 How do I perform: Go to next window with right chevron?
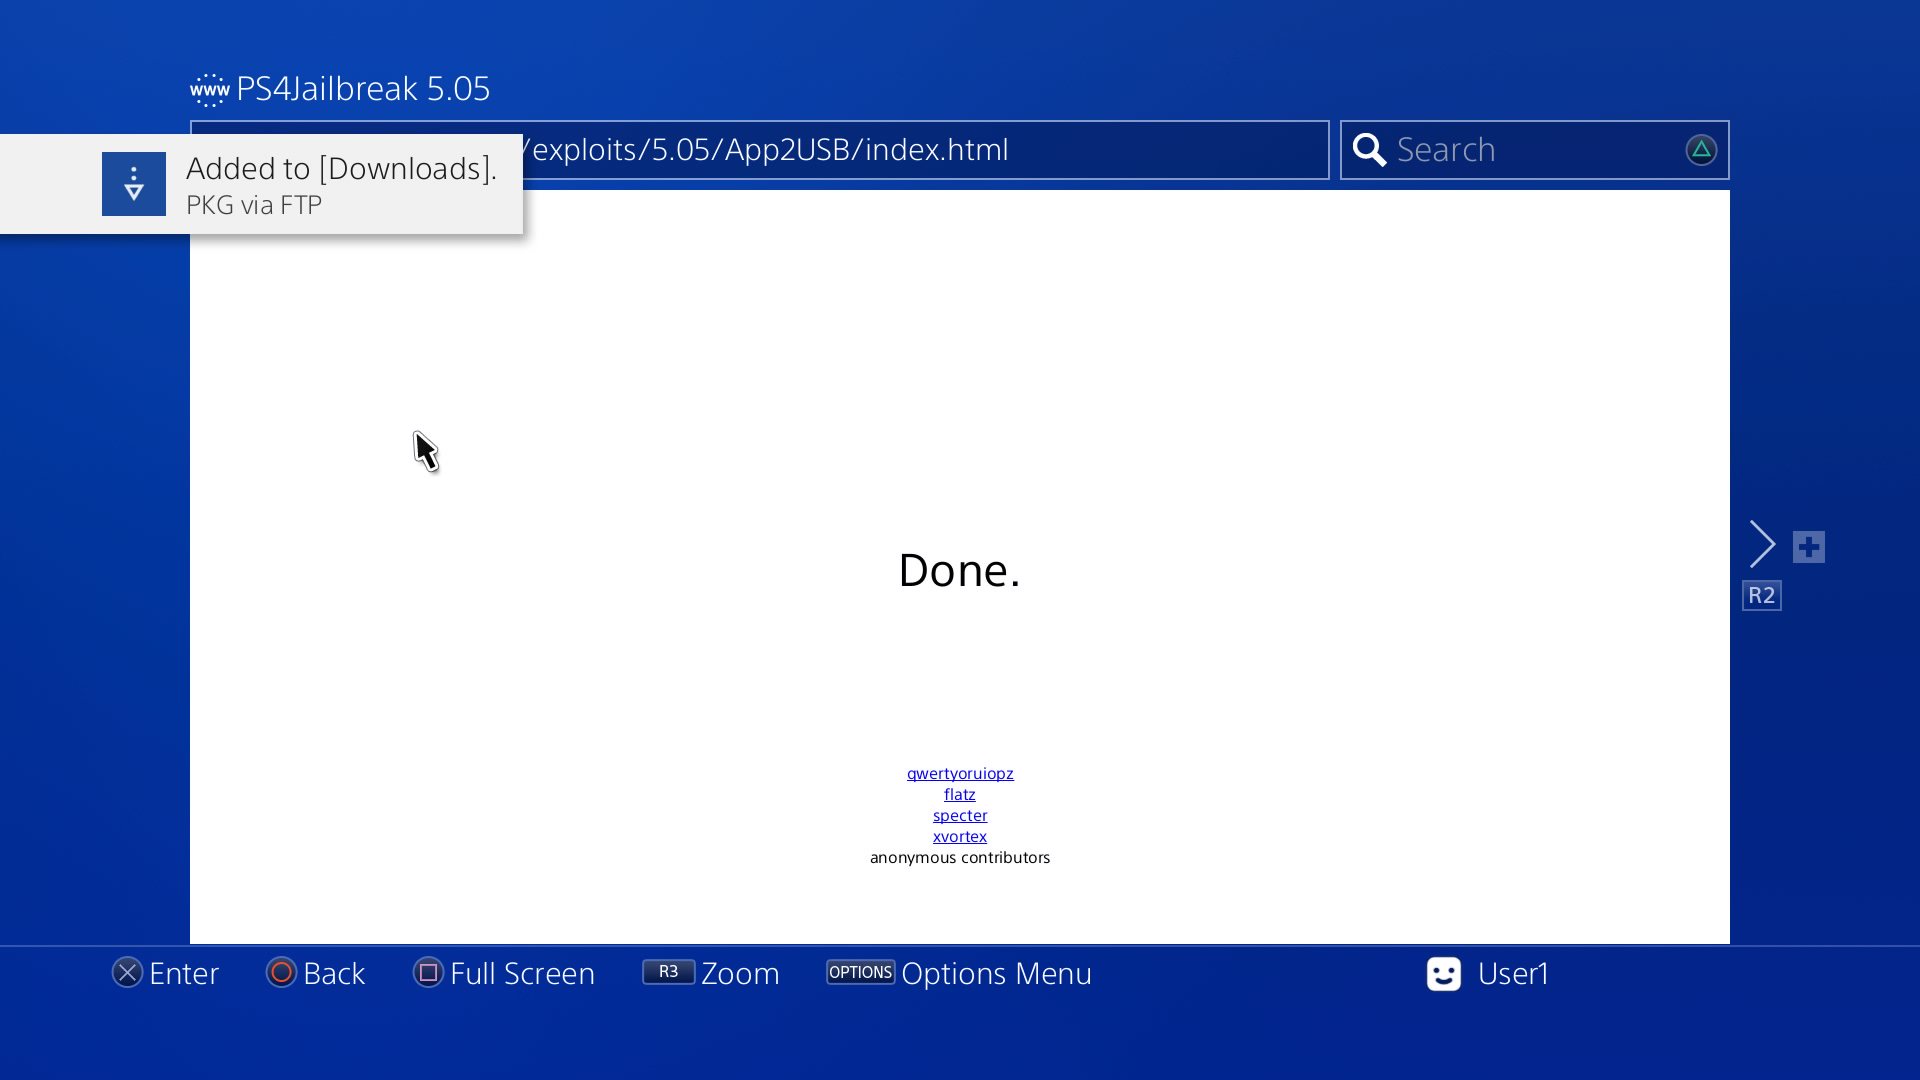point(1762,544)
